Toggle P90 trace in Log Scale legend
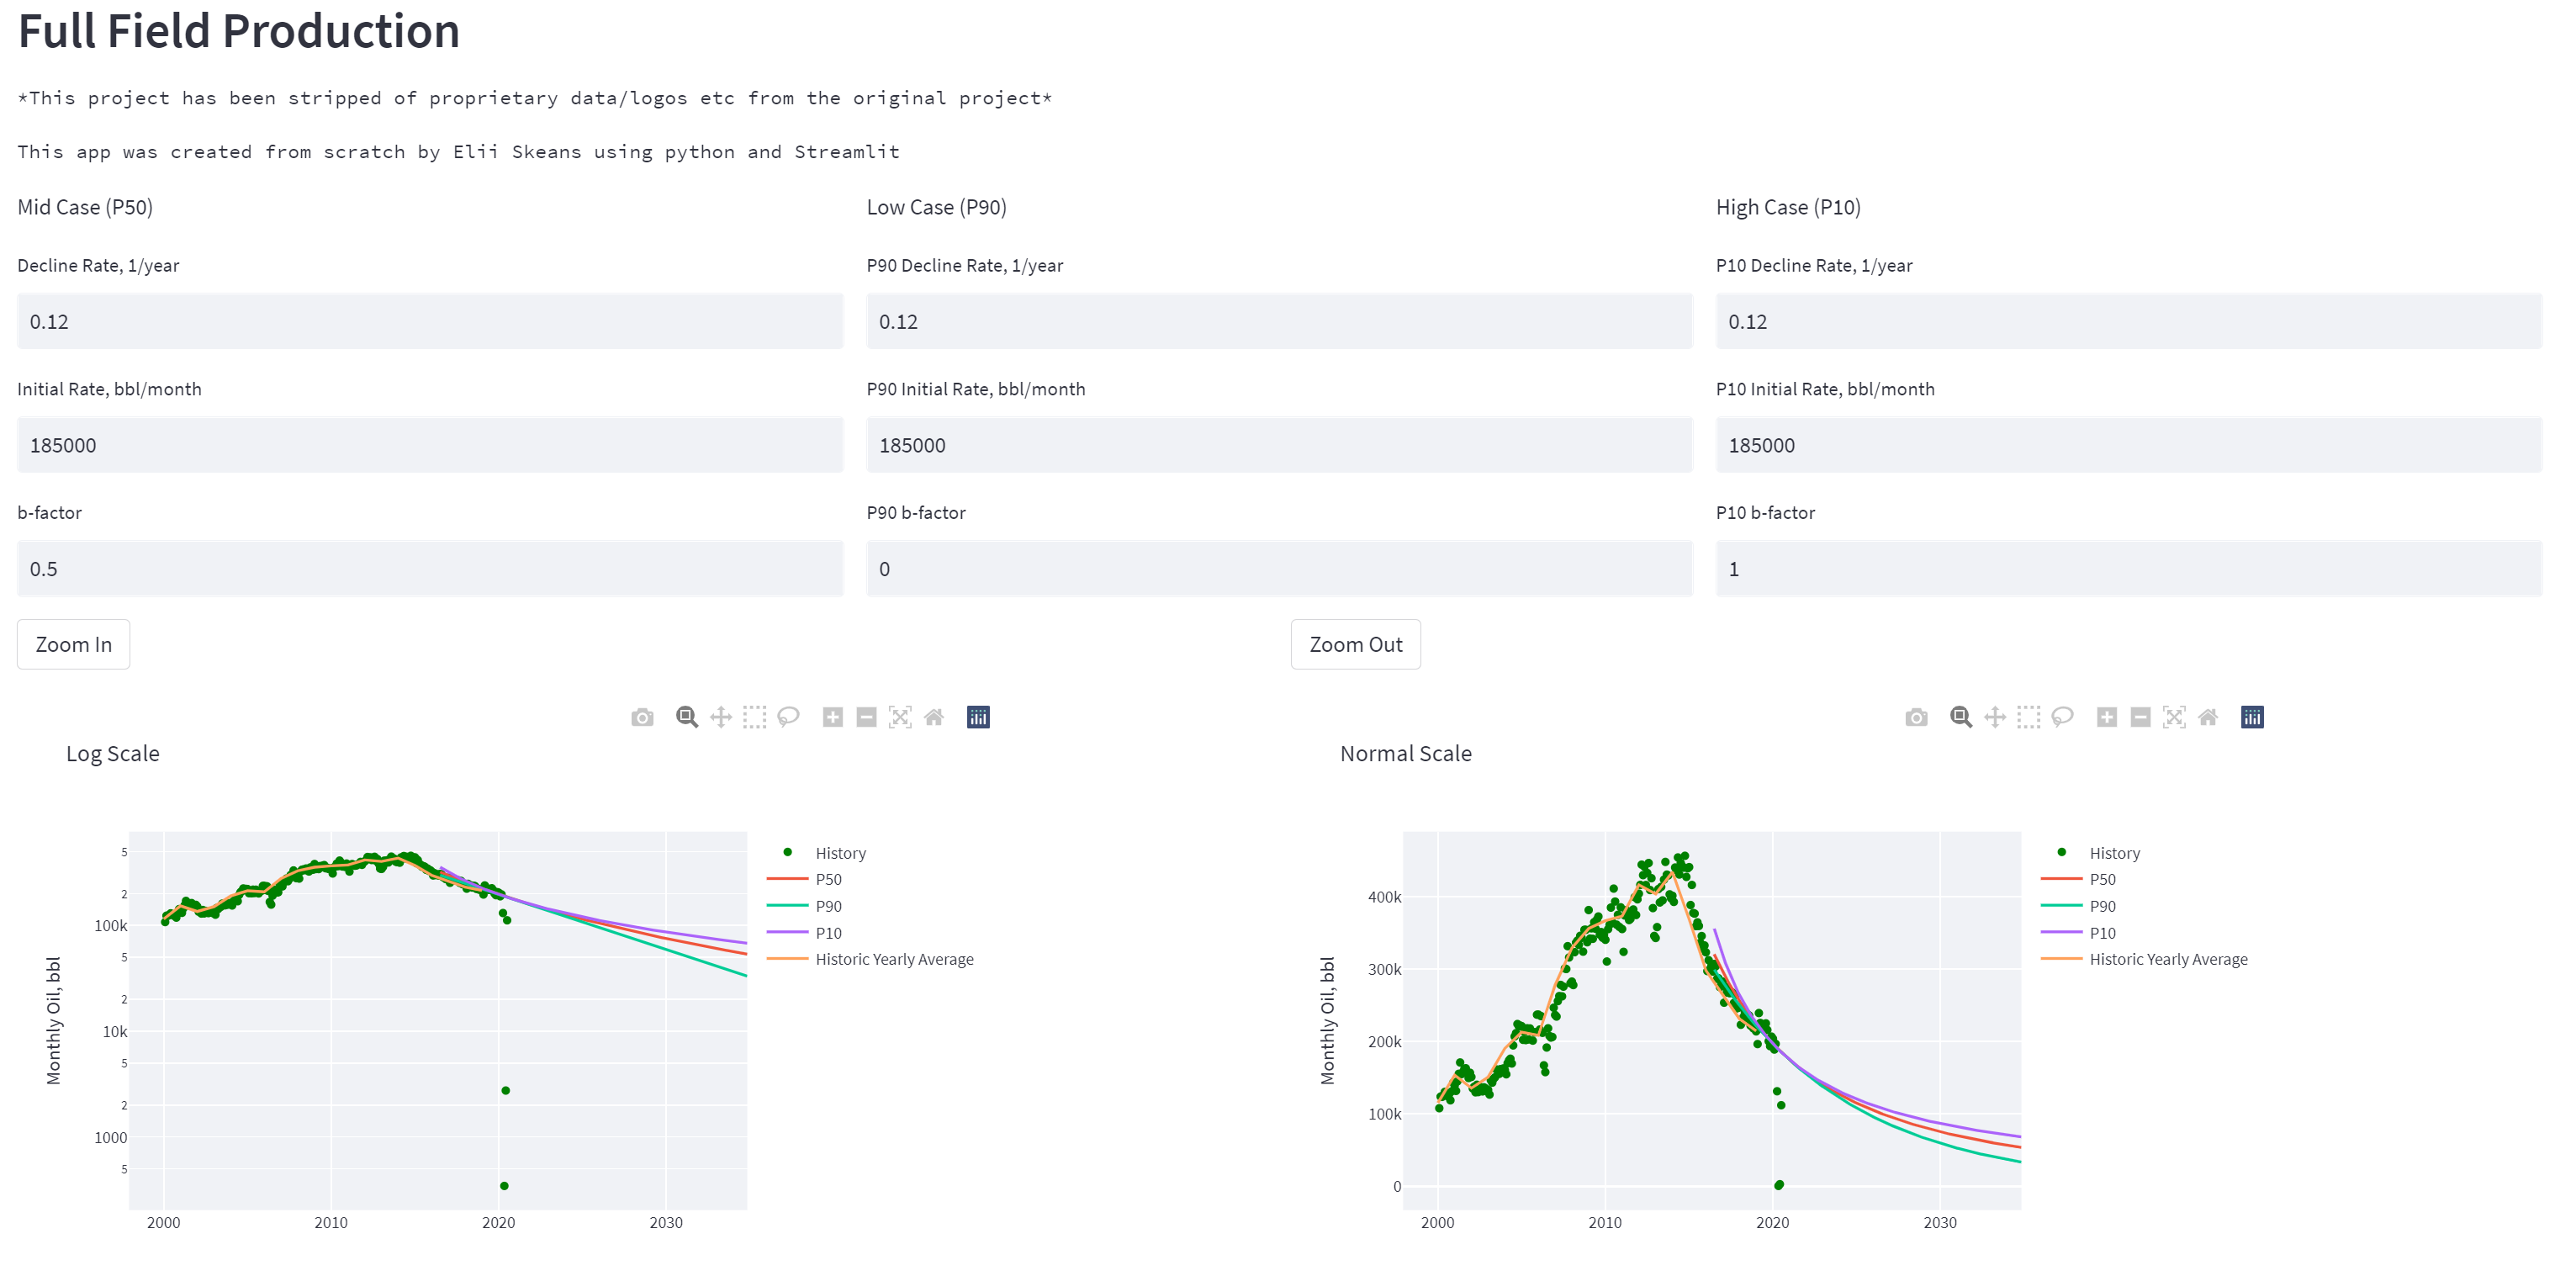 [828, 906]
